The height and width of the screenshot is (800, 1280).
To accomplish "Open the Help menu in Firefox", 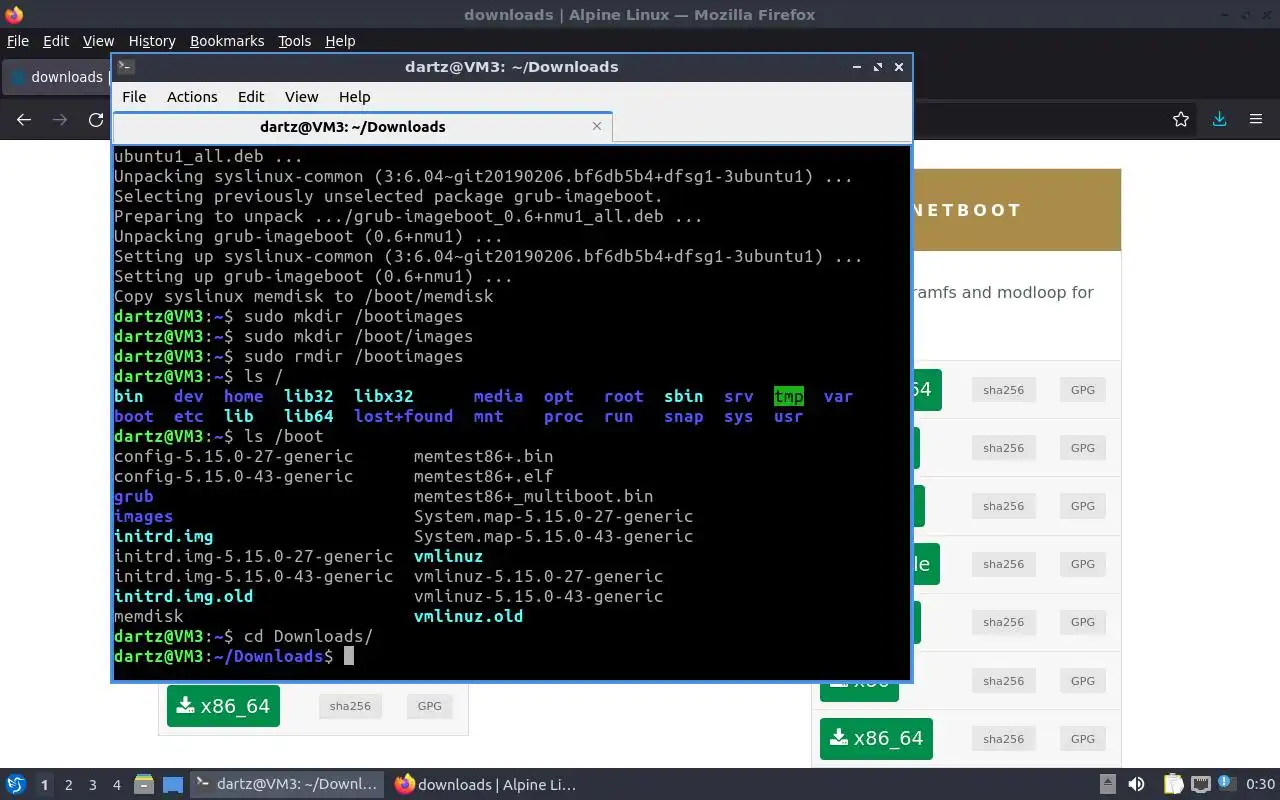I will pyautogui.click(x=340, y=41).
